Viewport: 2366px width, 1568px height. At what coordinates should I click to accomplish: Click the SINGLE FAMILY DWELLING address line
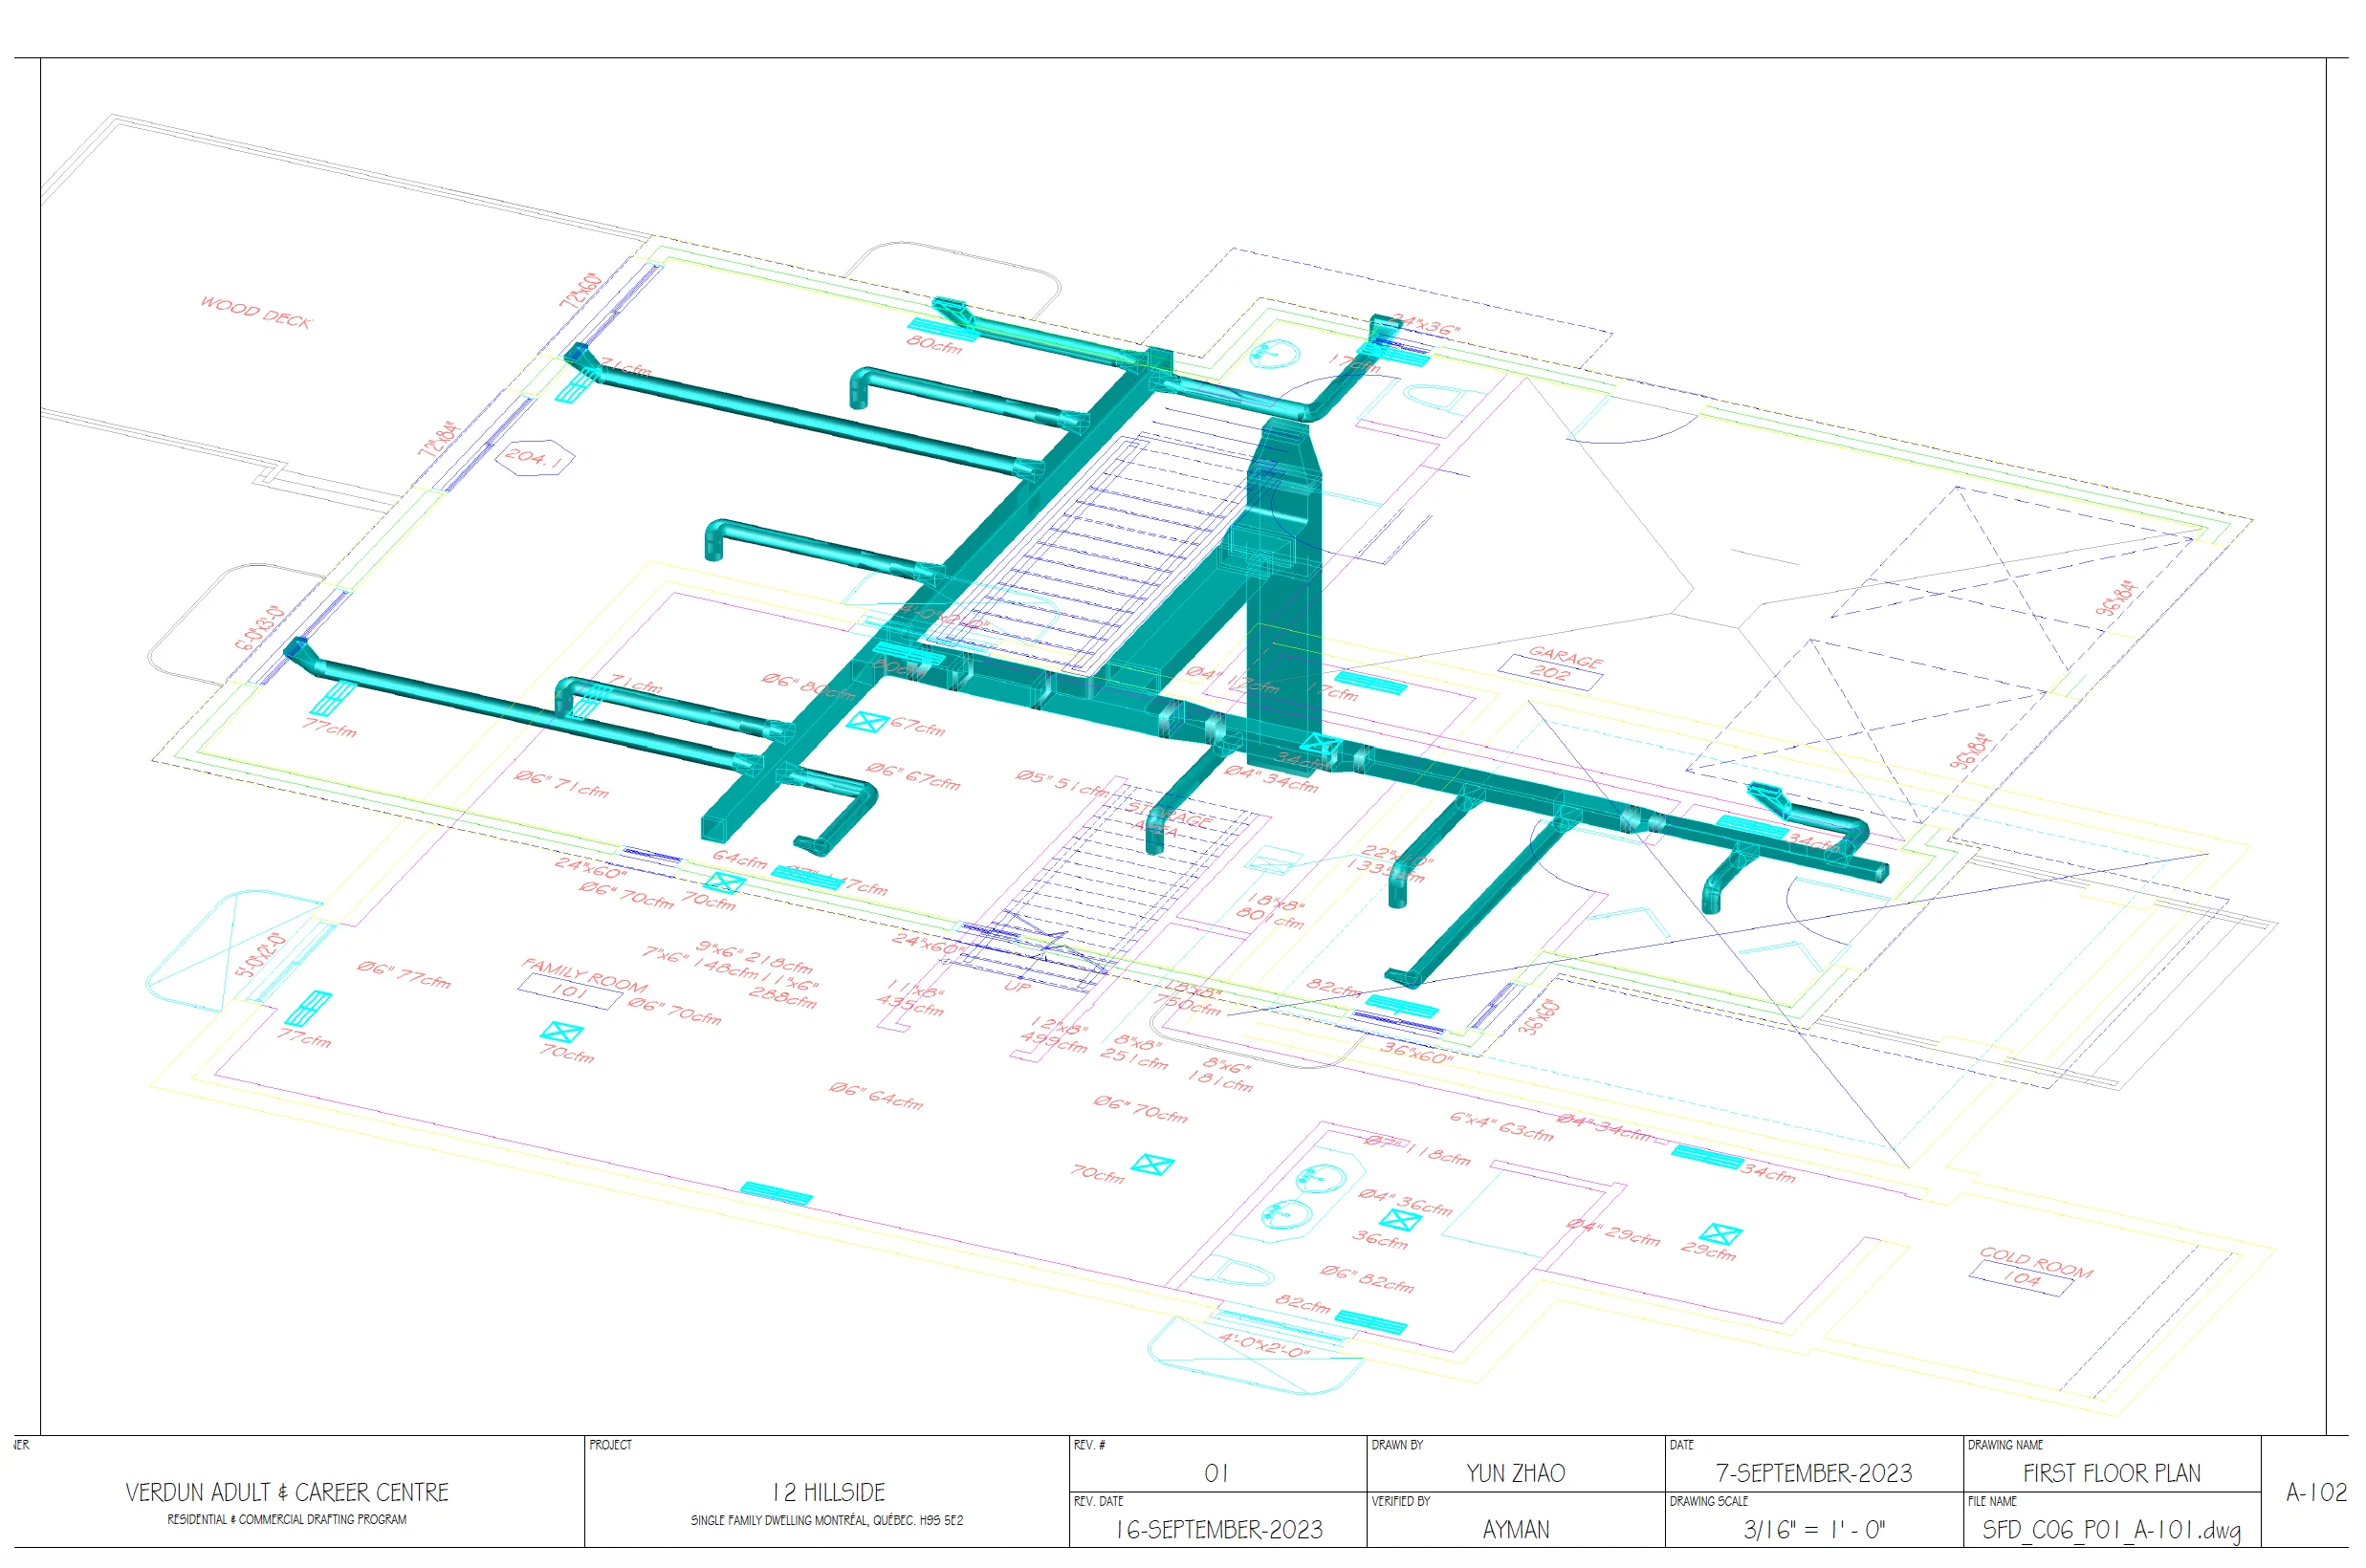[827, 1521]
